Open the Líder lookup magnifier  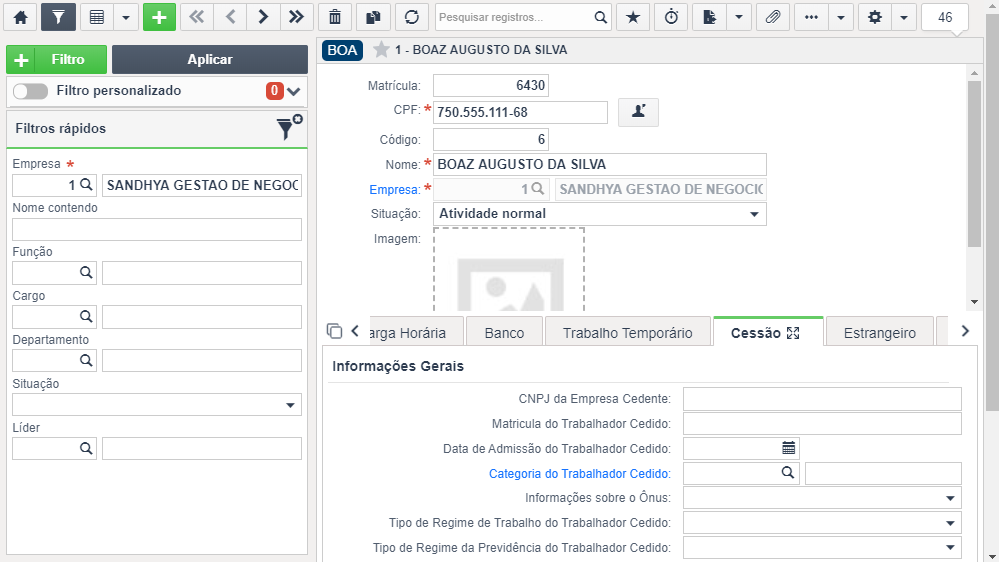click(x=86, y=449)
